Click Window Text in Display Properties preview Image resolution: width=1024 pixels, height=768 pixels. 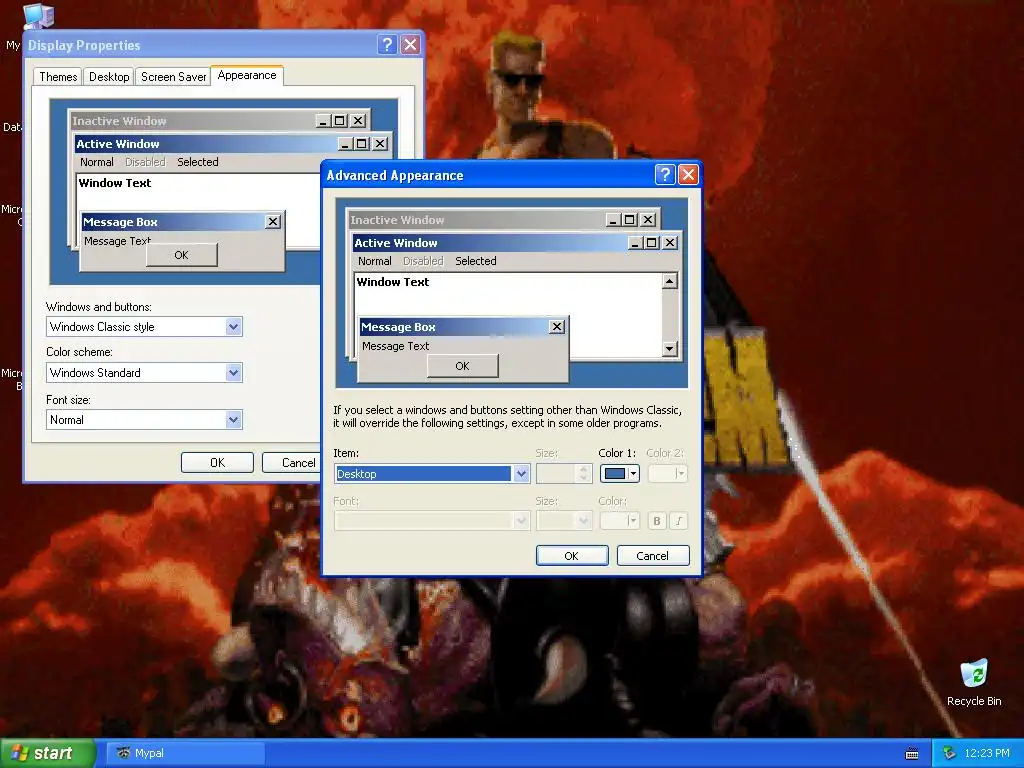click(x=115, y=183)
